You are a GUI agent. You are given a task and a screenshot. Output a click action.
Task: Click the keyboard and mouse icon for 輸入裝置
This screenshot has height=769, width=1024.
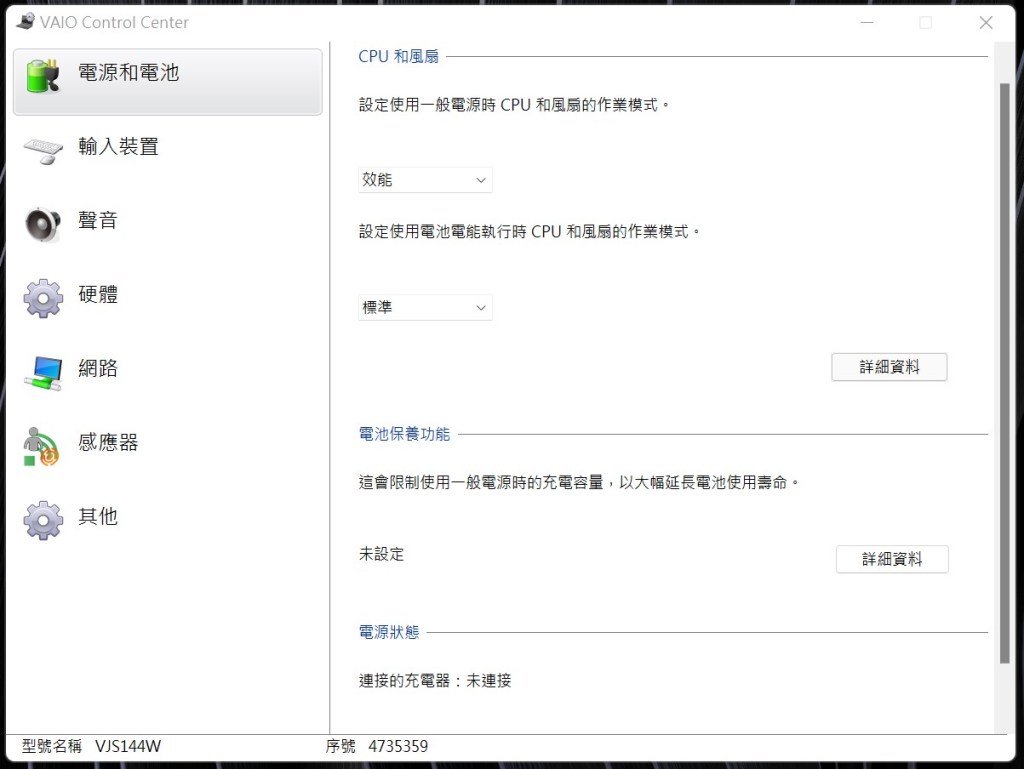pos(43,149)
